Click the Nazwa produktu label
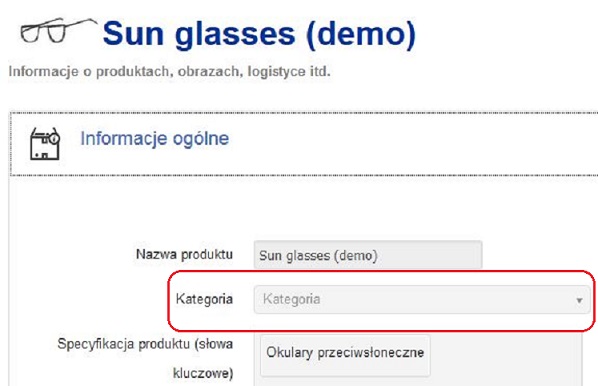The width and height of the screenshot is (598, 386). pos(184,254)
